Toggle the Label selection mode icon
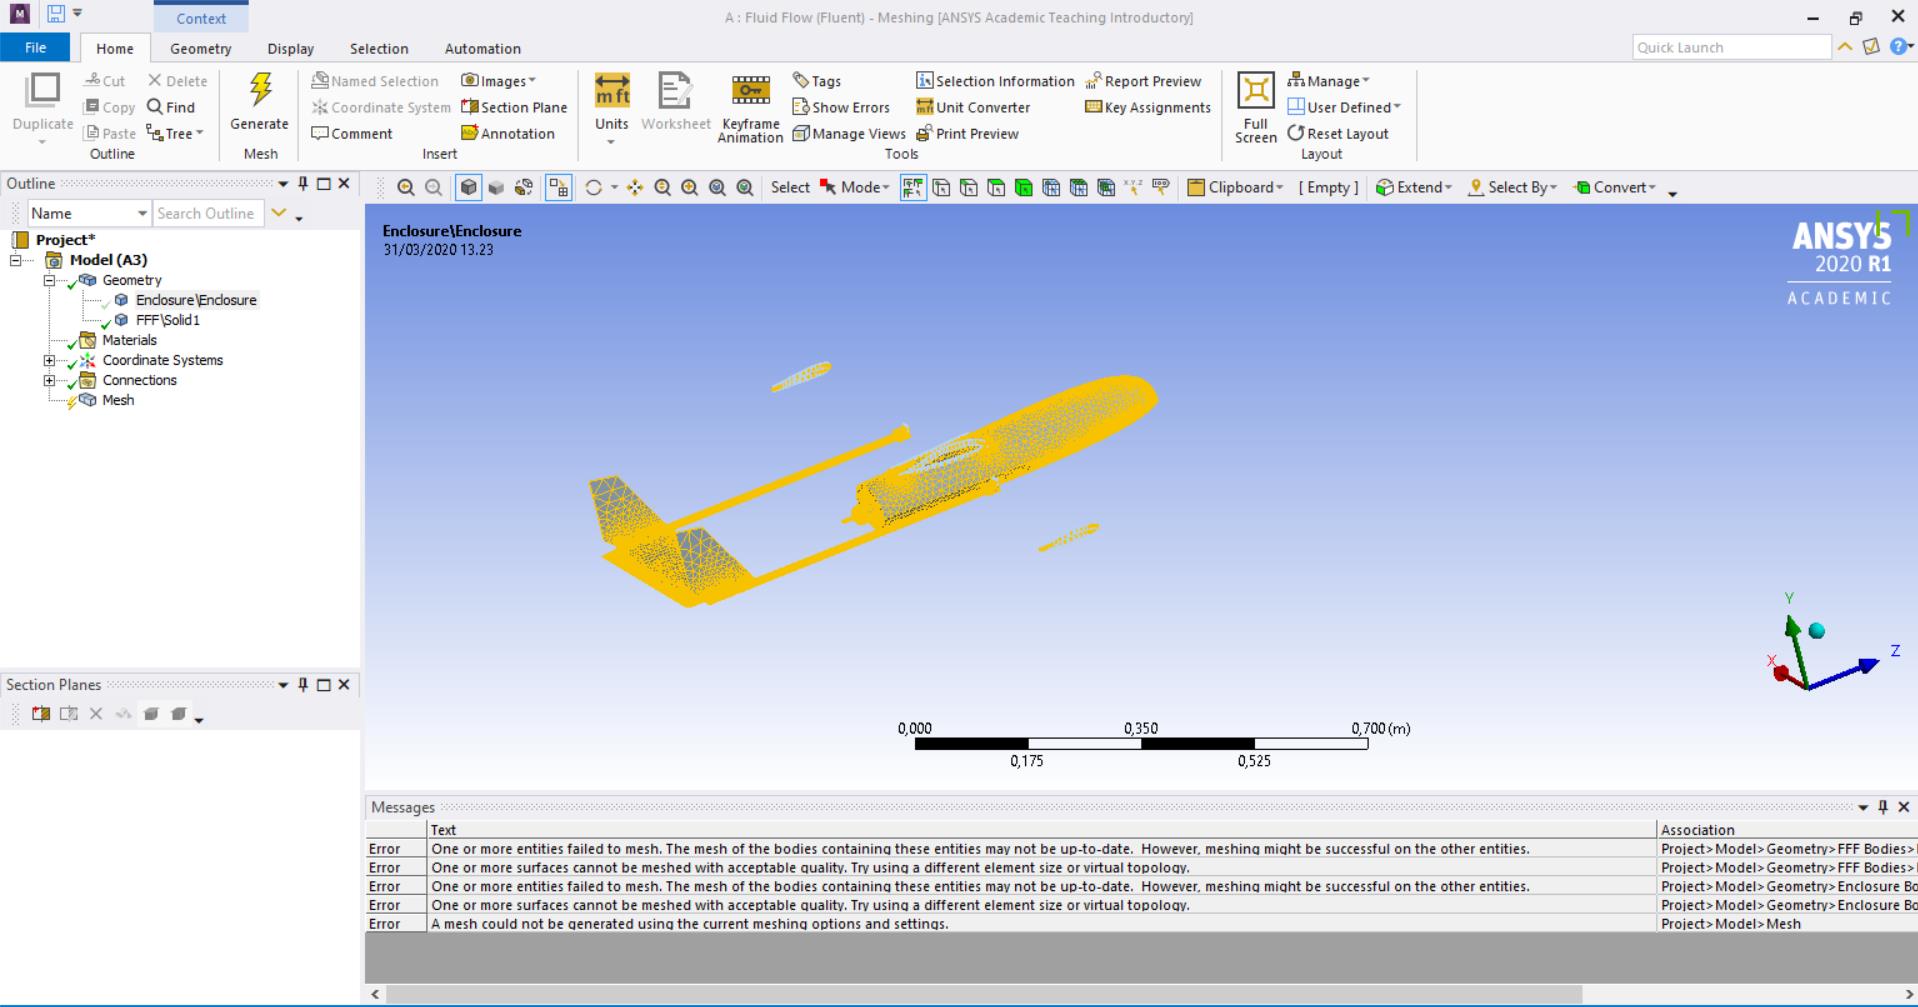The image size is (1918, 1007). tap(1161, 187)
